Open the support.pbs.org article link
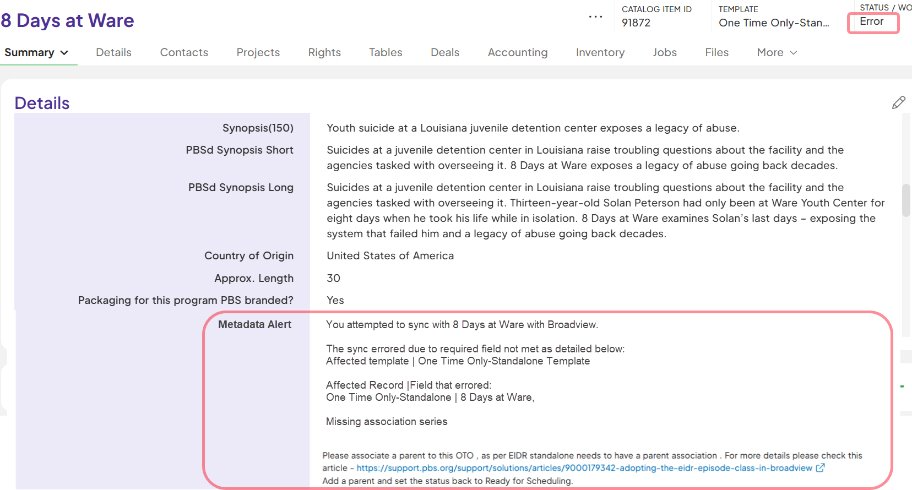Image resolution: width=912 pixels, height=490 pixels. point(584,468)
